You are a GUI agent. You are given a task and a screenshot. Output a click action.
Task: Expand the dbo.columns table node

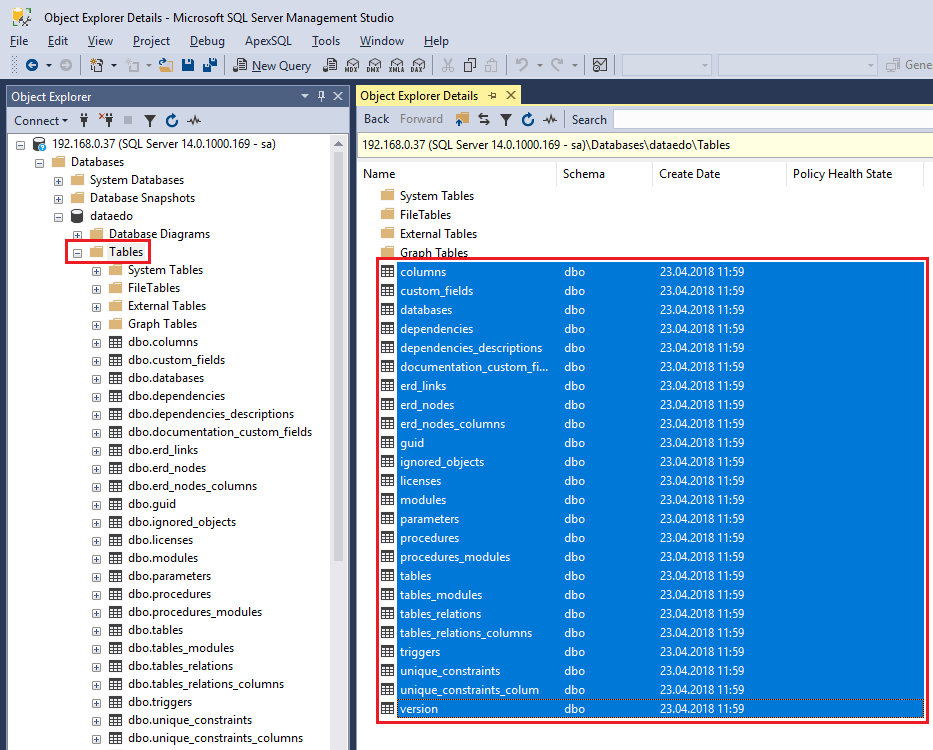[x=96, y=342]
